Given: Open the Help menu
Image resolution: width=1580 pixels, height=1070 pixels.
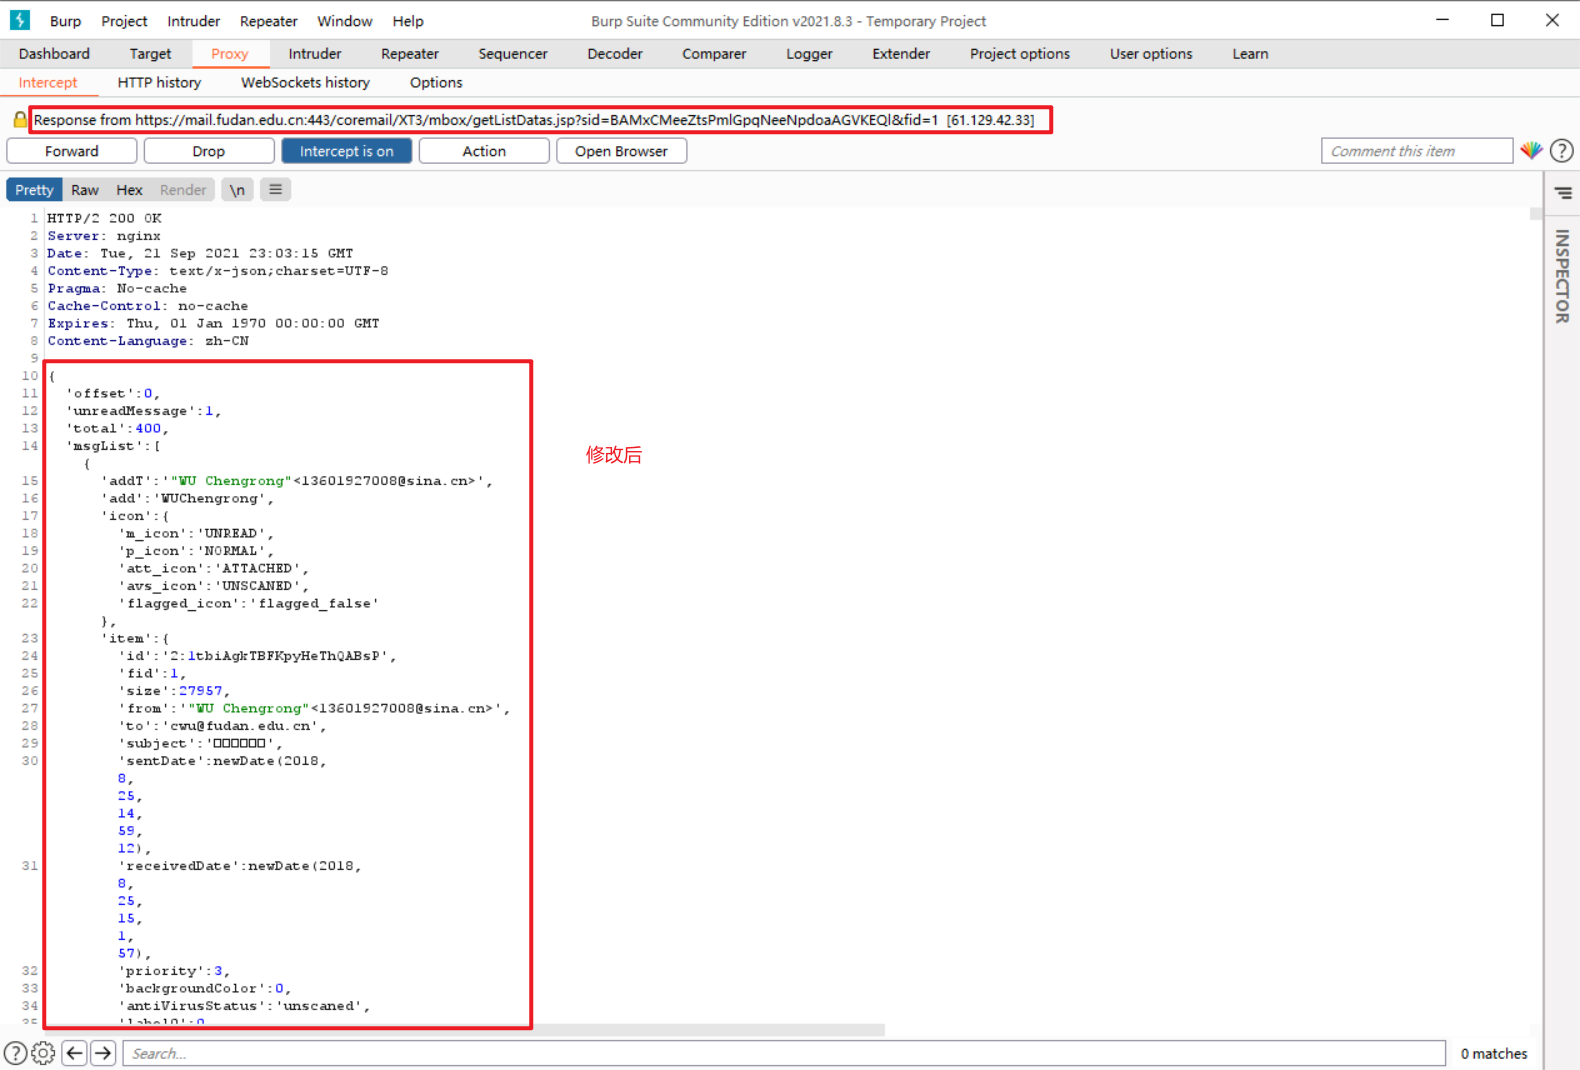Looking at the screenshot, I should coord(408,21).
